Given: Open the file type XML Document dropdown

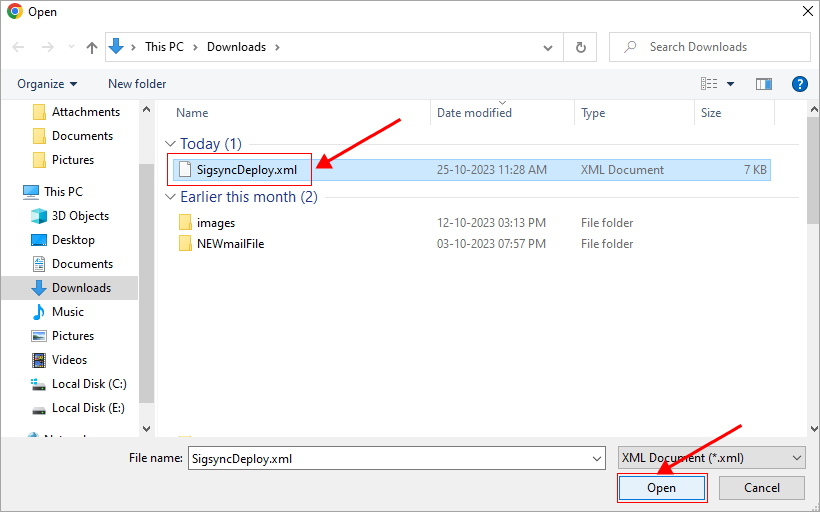Looking at the screenshot, I should (x=711, y=458).
